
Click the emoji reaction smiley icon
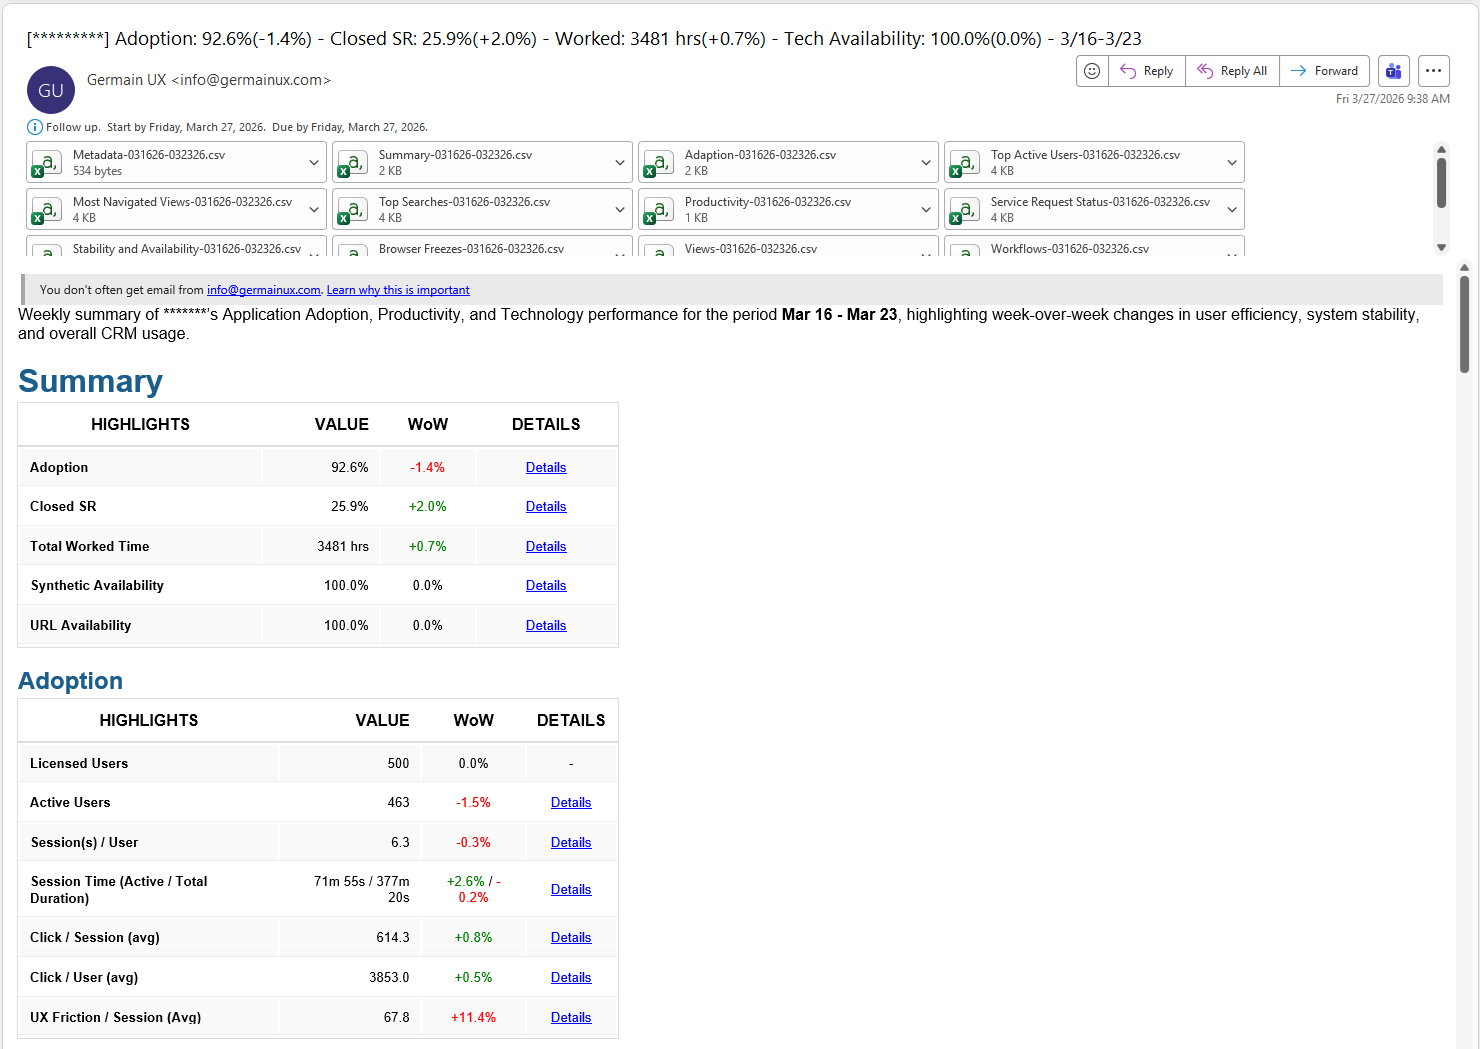[1092, 71]
